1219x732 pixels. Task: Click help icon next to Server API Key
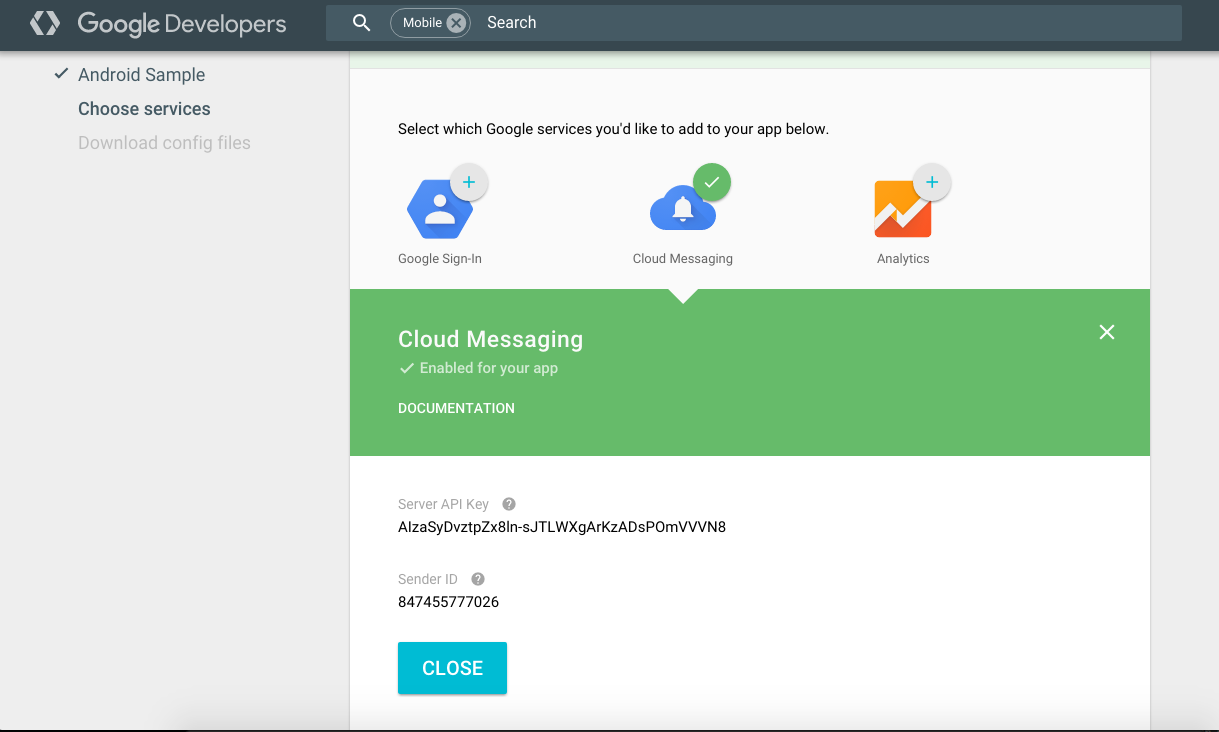pos(509,504)
